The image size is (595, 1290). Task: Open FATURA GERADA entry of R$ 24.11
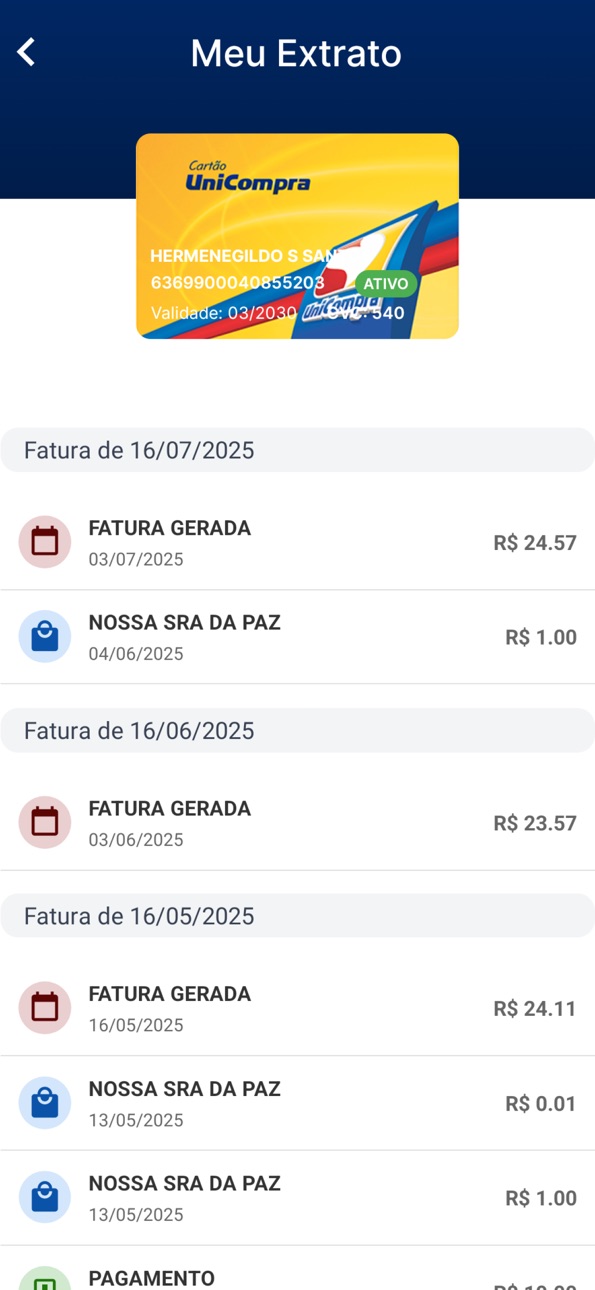point(297,1009)
